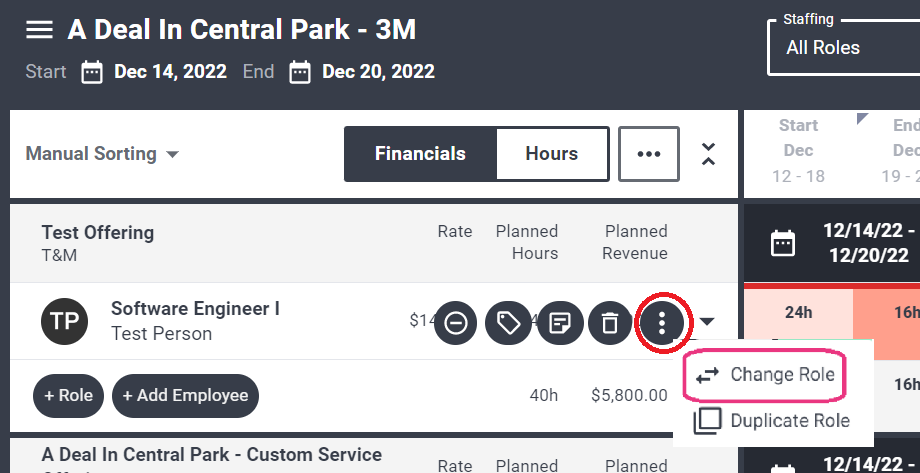Switch view to Financials
This screenshot has width=920, height=473.
(420, 154)
